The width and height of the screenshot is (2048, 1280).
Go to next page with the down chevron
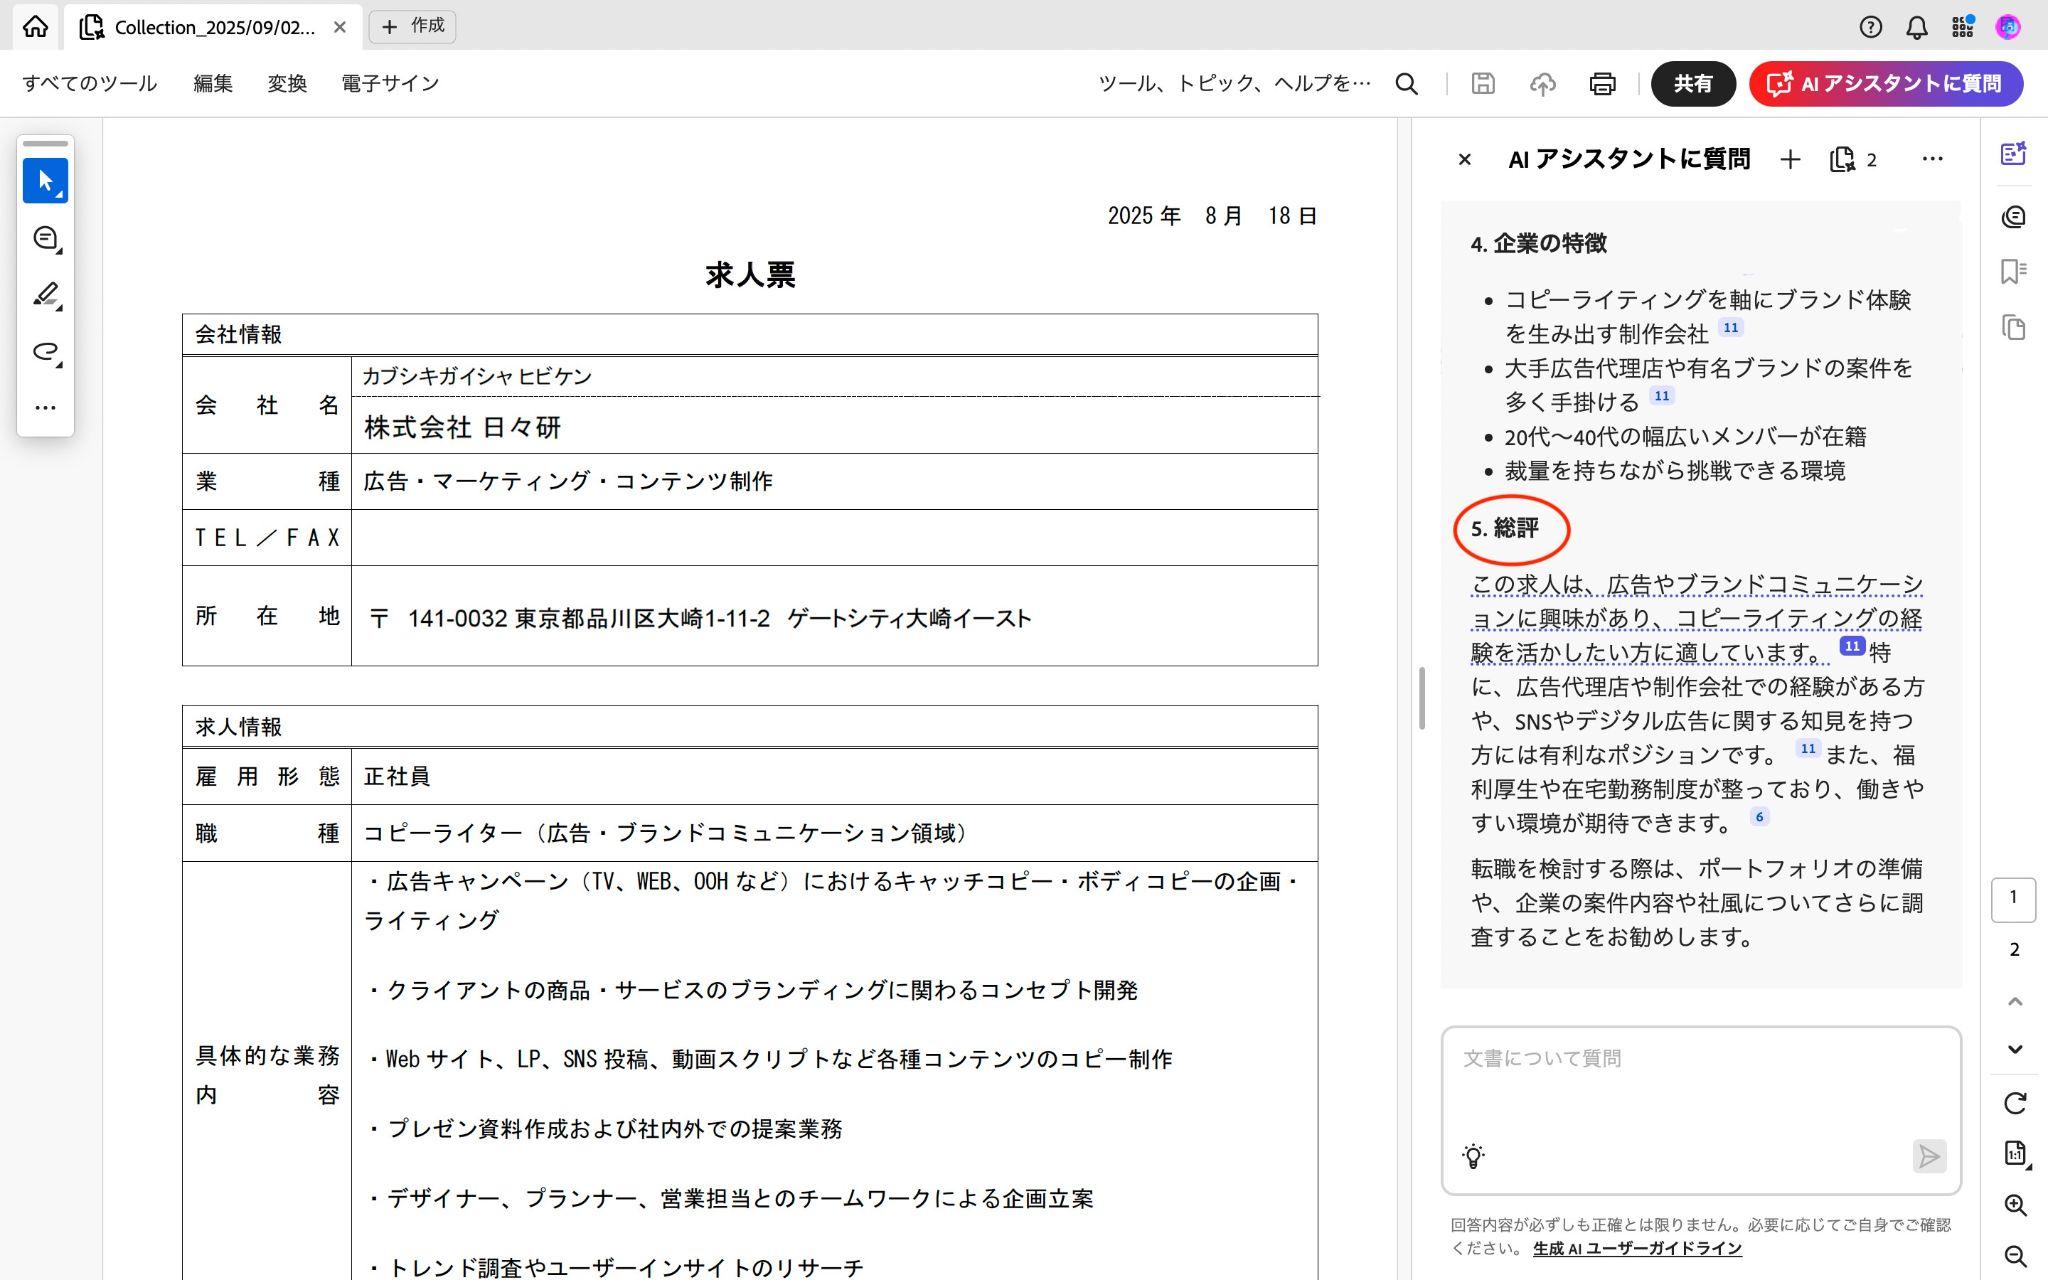click(x=2014, y=1048)
